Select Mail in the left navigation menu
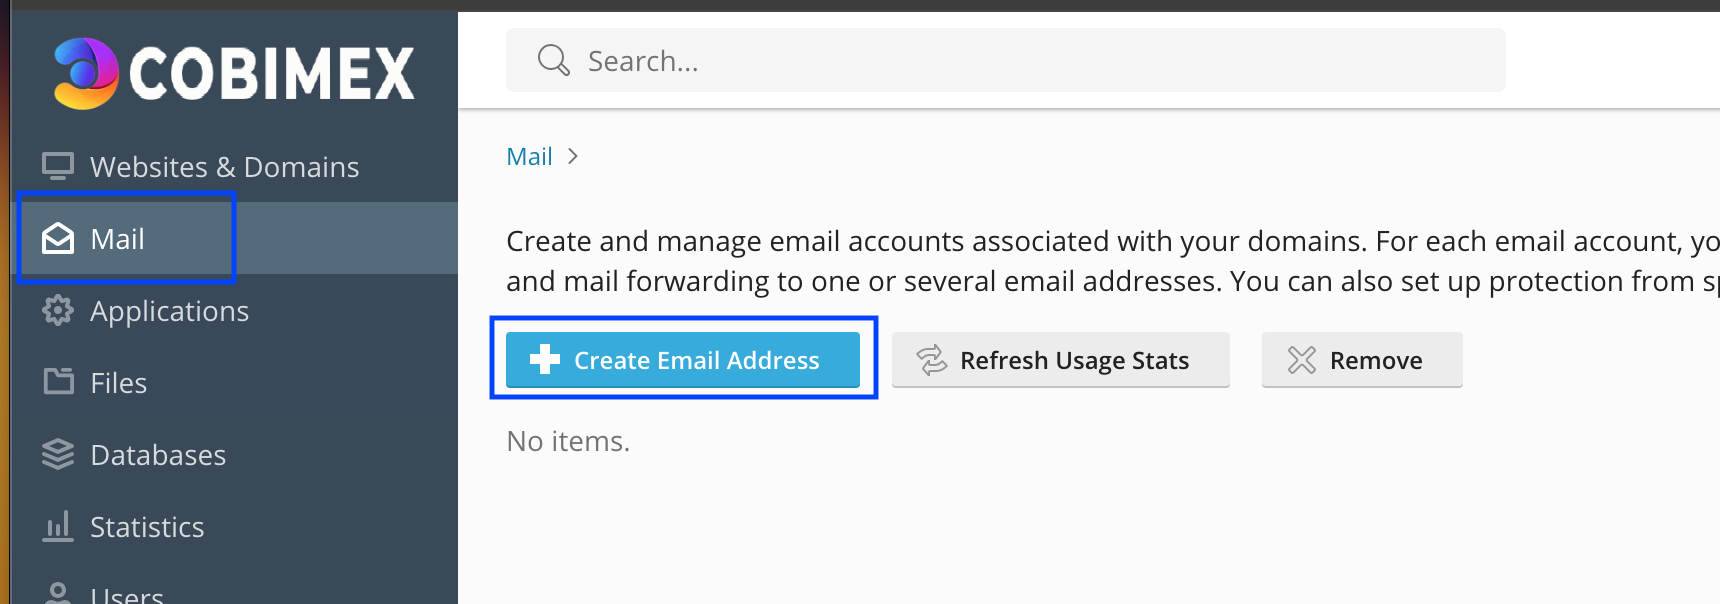Screen dimensions: 1720x604 (x=118, y=238)
